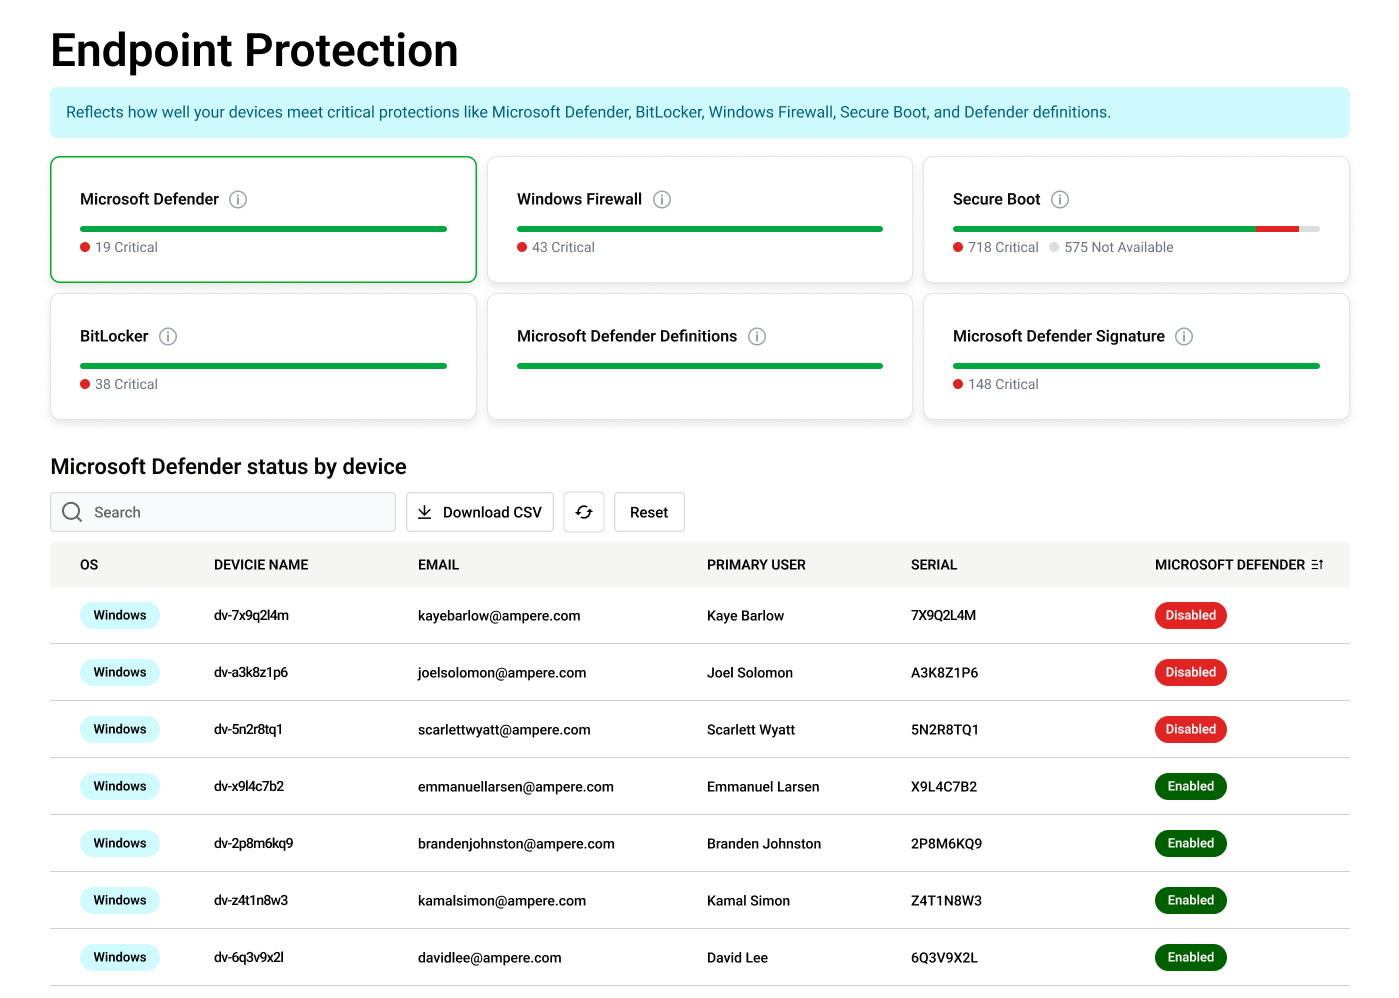Click the search magnifier icon
Image resolution: width=1399 pixels, height=998 pixels.
(71, 511)
